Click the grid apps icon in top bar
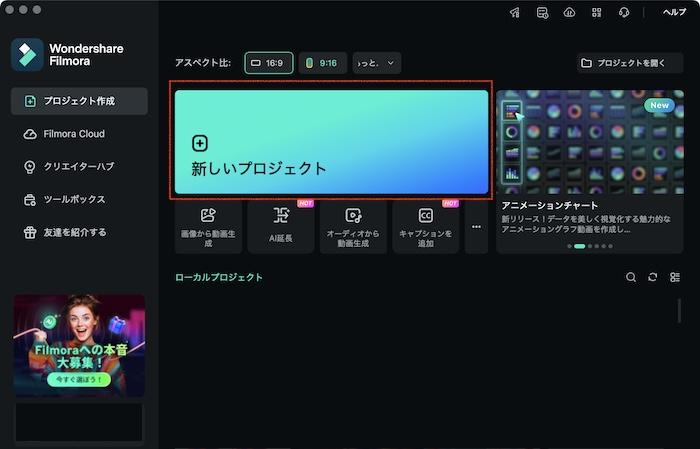Image resolution: width=700 pixels, height=449 pixels. [596, 12]
